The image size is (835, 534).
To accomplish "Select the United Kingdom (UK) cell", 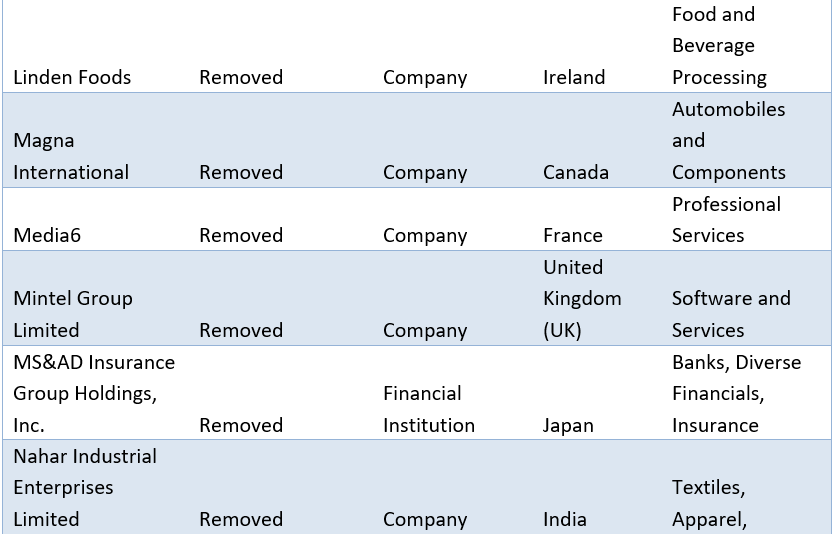I will 582,298.
